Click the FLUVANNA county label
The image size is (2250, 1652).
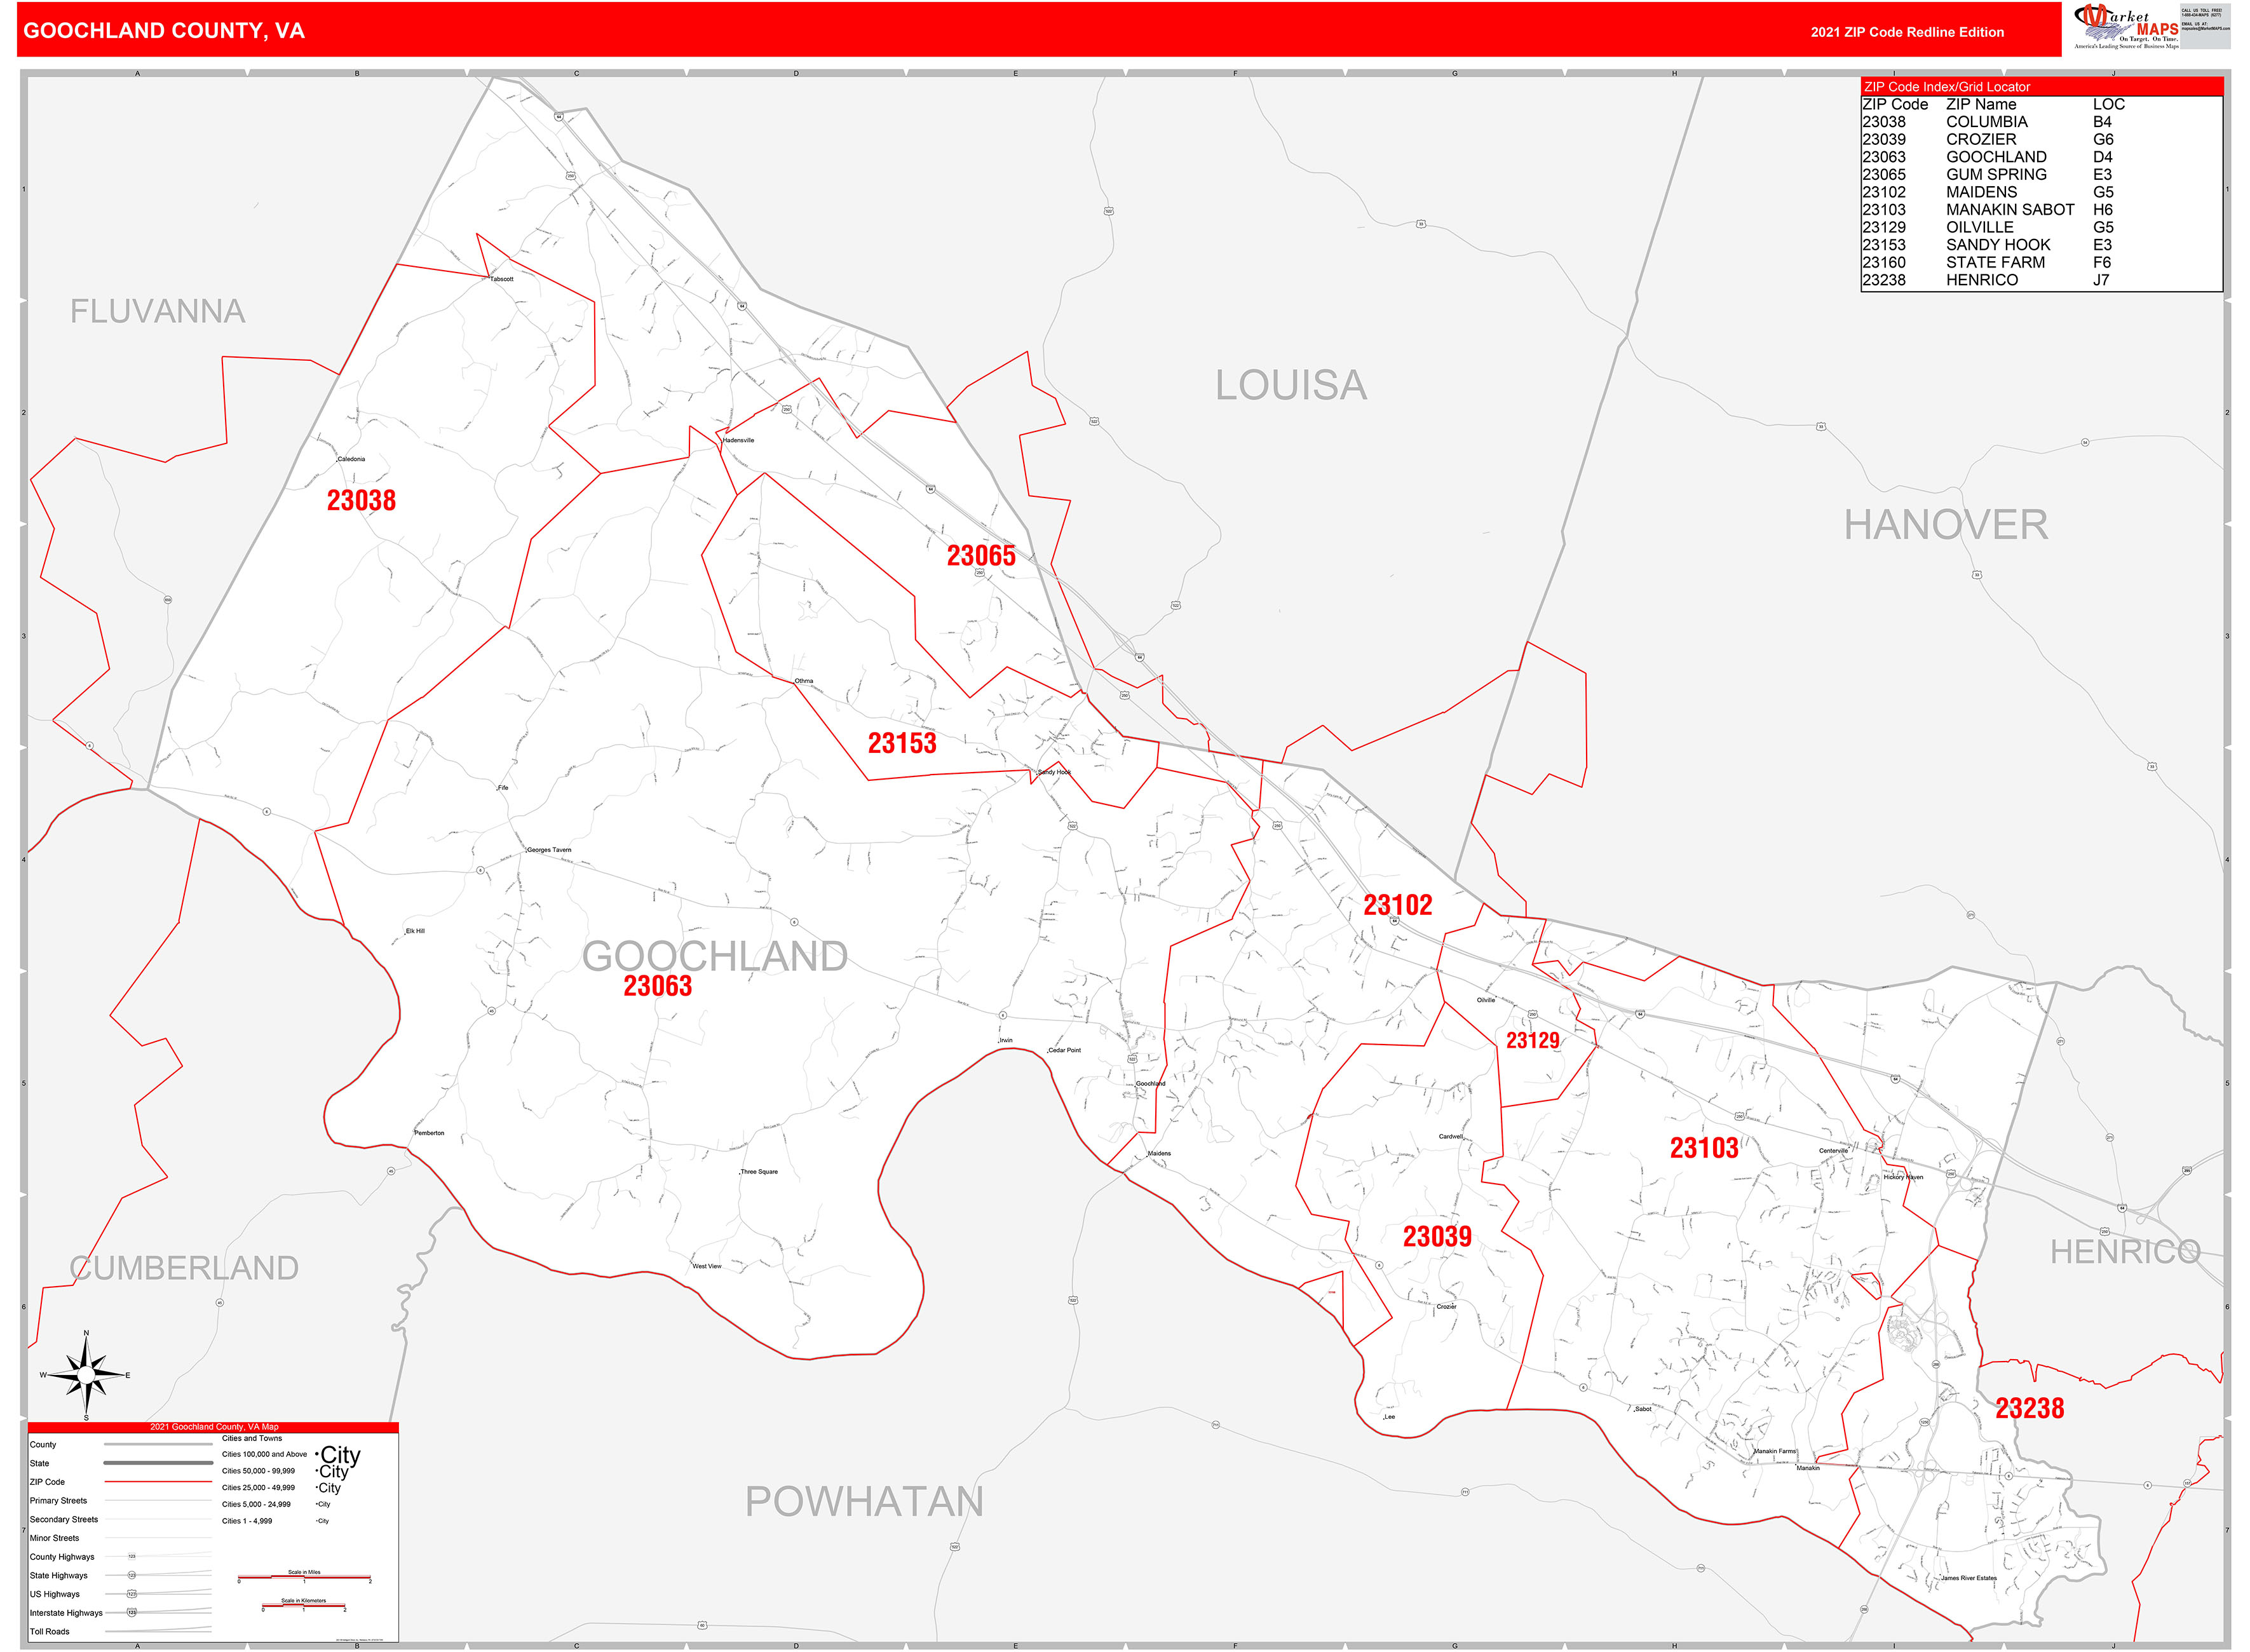click(157, 312)
